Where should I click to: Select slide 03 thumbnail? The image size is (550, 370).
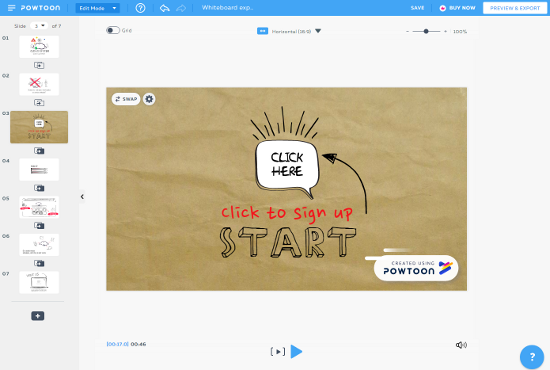39,127
